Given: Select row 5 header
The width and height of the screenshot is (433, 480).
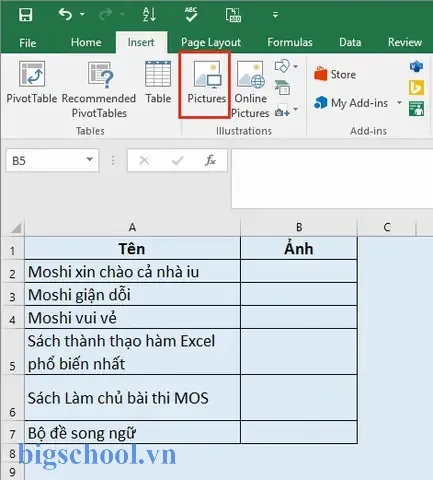Looking at the screenshot, I should pyautogui.click(x=12, y=351).
